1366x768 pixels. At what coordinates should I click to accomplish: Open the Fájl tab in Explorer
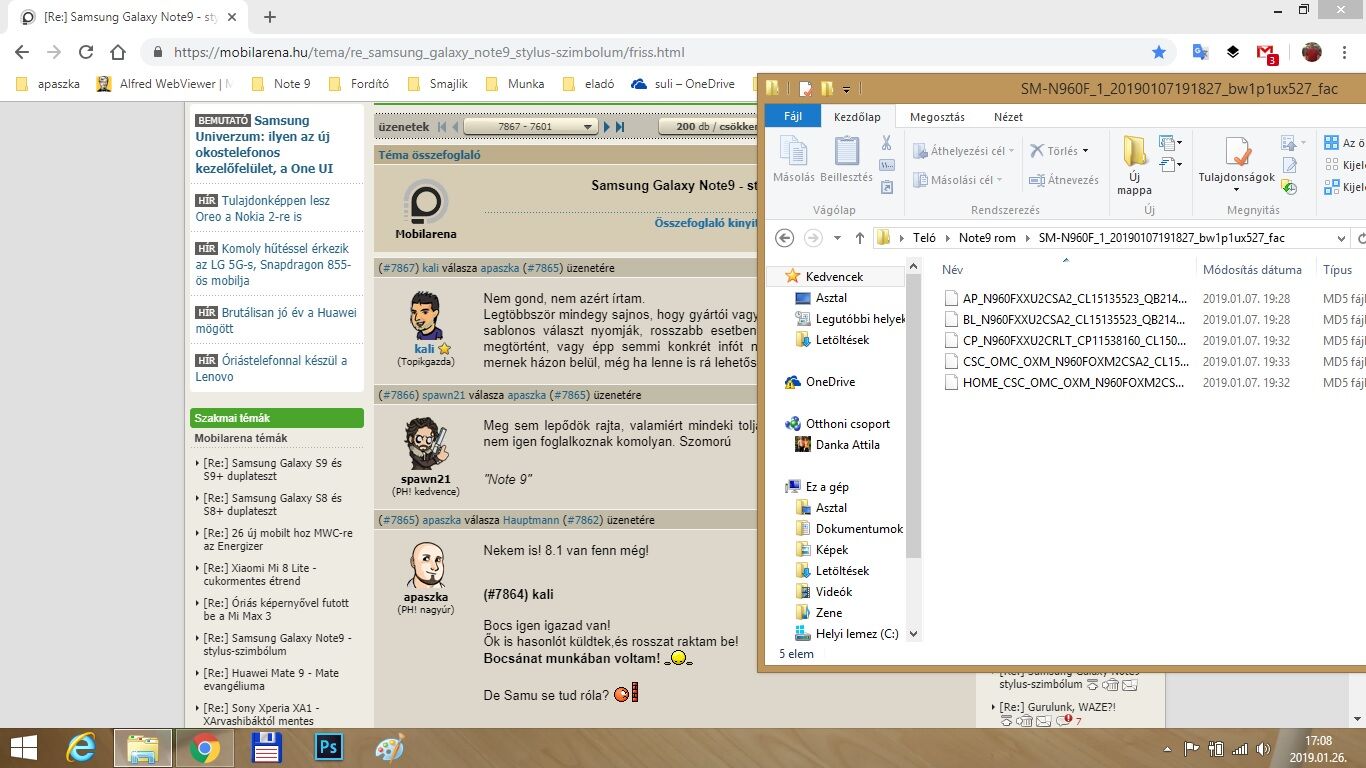coord(793,116)
